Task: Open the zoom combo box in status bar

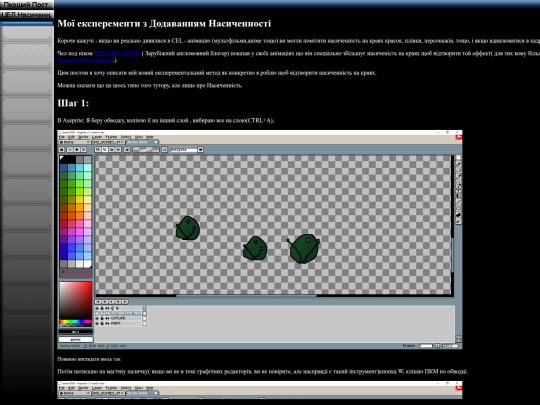Action: (x=450, y=345)
